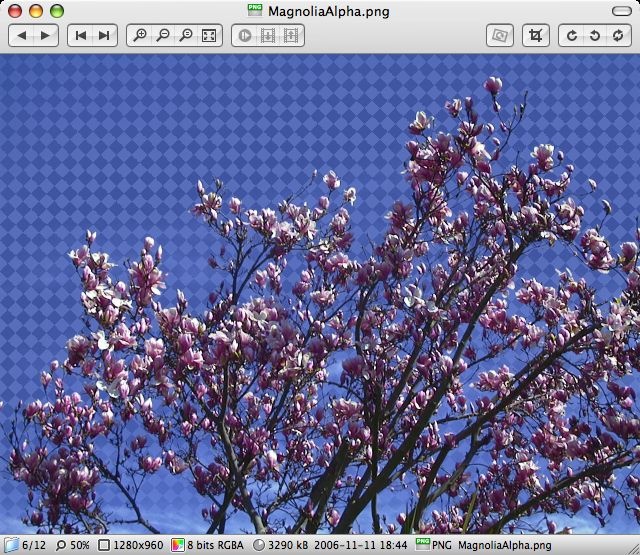Fit the image to the screen
This screenshot has width=640, height=555.
tap(209, 36)
